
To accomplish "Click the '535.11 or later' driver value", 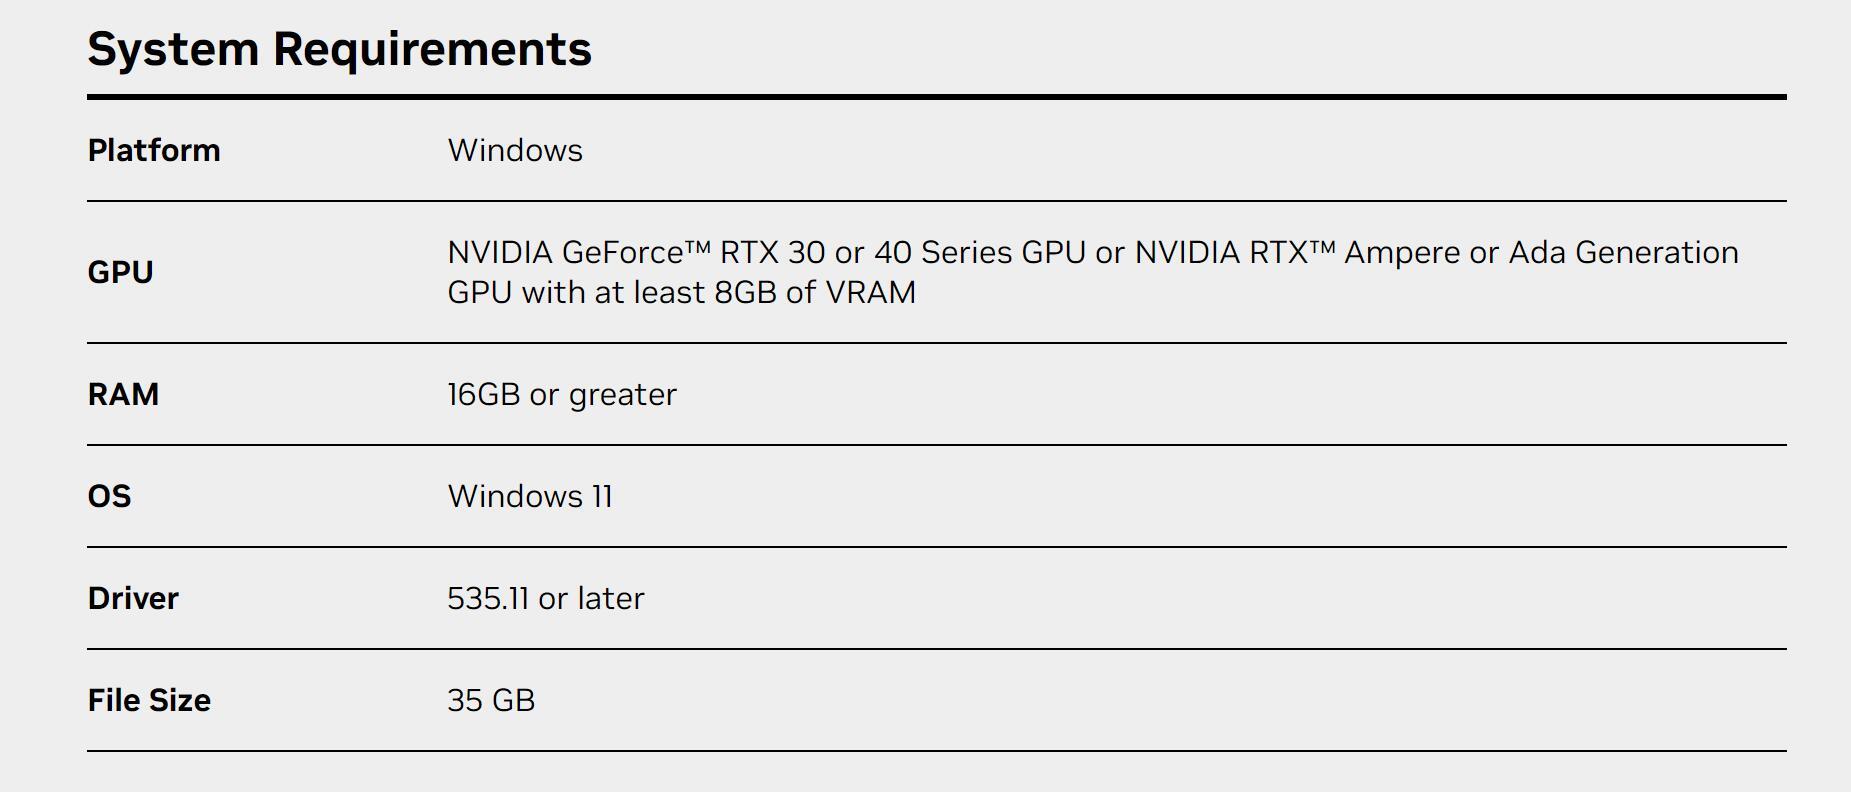I will tap(546, 598).
